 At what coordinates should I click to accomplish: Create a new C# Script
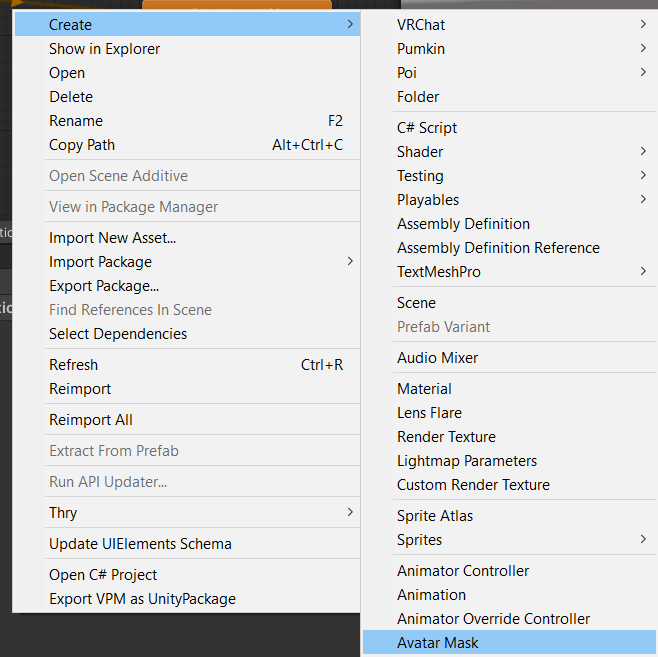(x=509, y=128)
